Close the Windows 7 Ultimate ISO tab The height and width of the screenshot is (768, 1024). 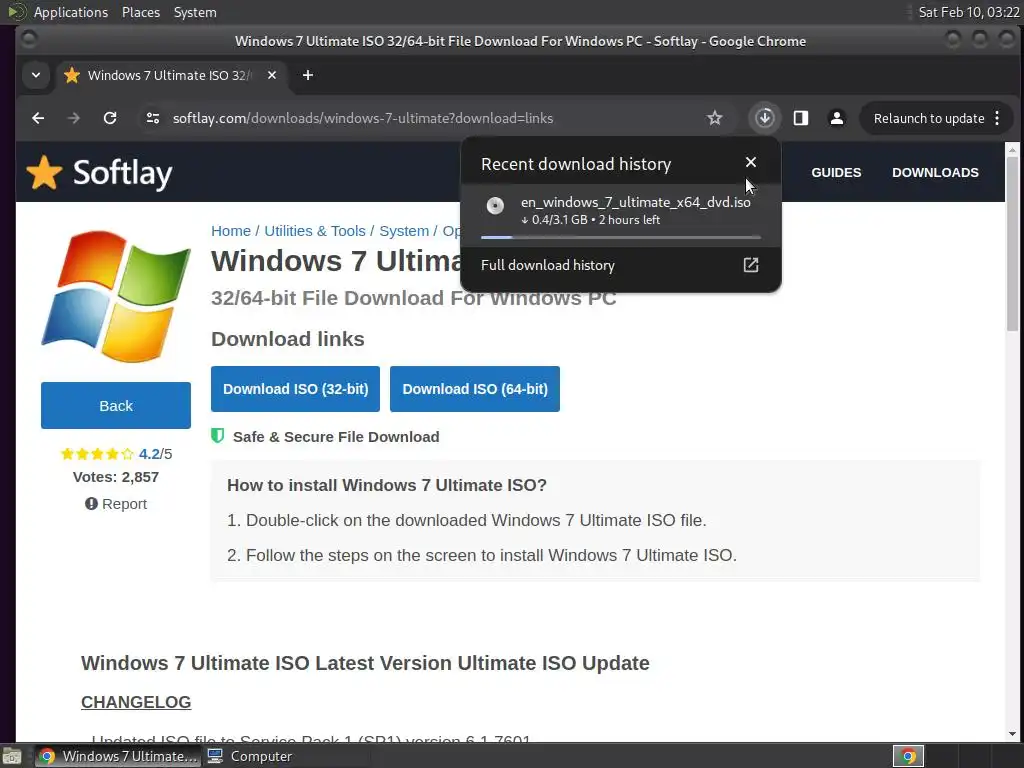click(x=272, y=75)
